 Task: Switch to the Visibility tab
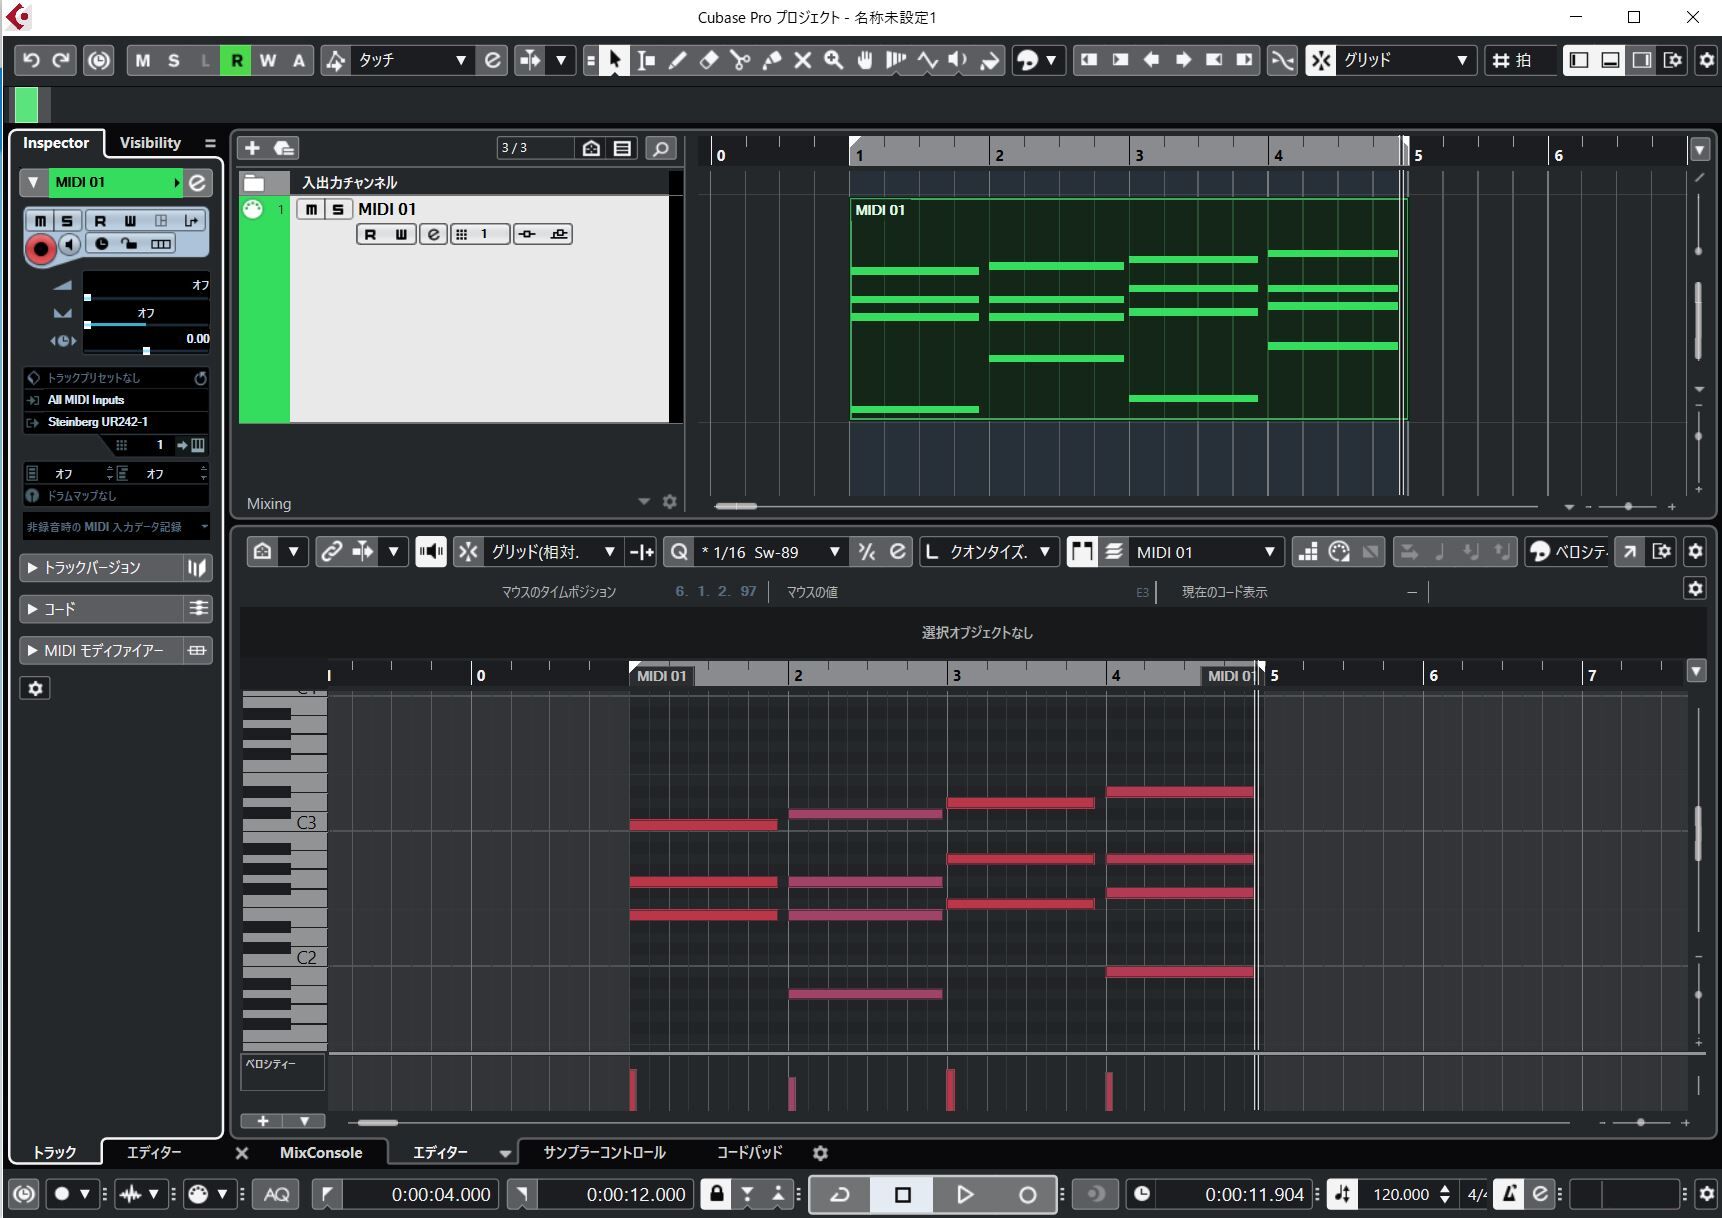[x=150, y=143]
